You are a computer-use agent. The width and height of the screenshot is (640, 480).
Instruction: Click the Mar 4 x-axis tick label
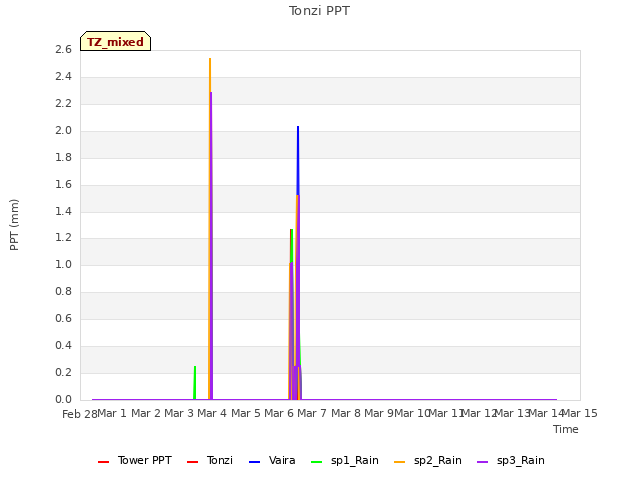(212, 413)
